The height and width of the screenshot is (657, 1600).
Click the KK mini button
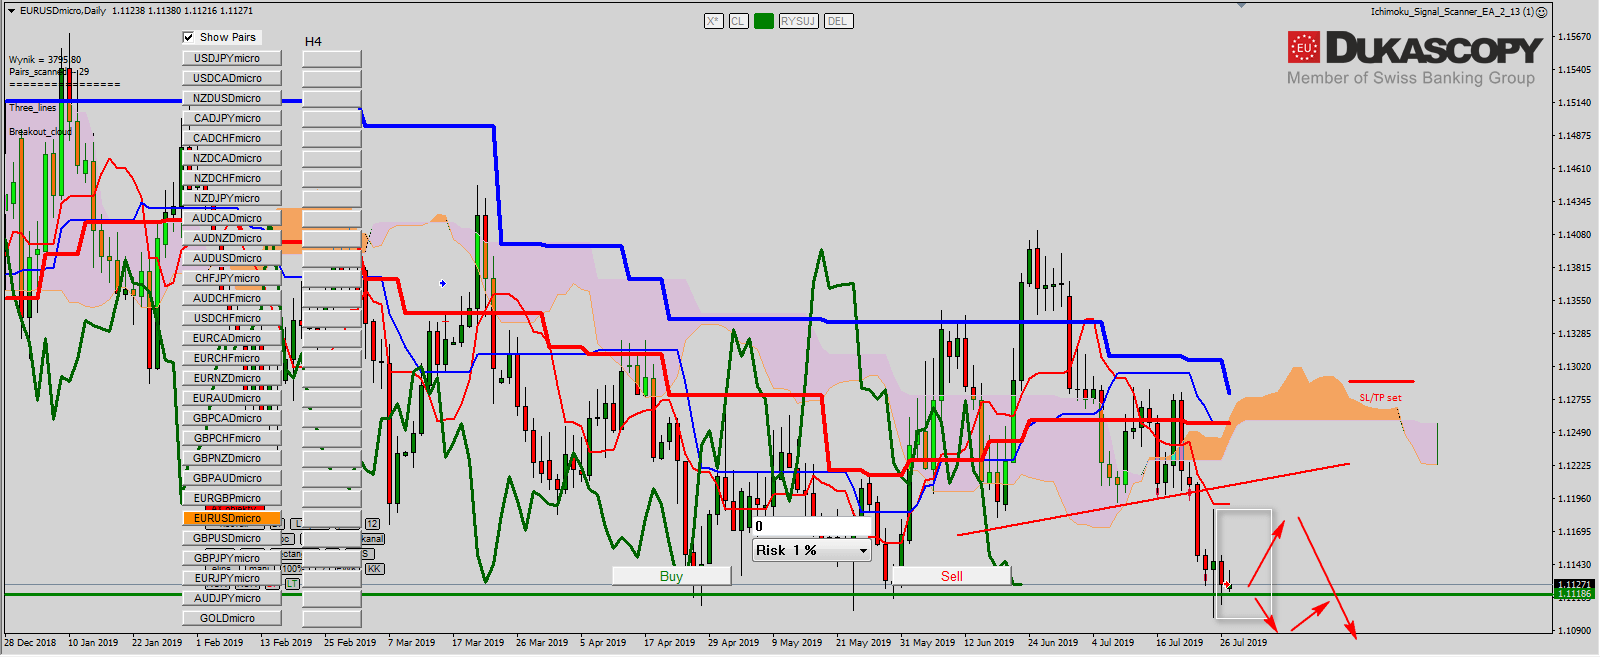pyautogui.click(x=374, y=569)
